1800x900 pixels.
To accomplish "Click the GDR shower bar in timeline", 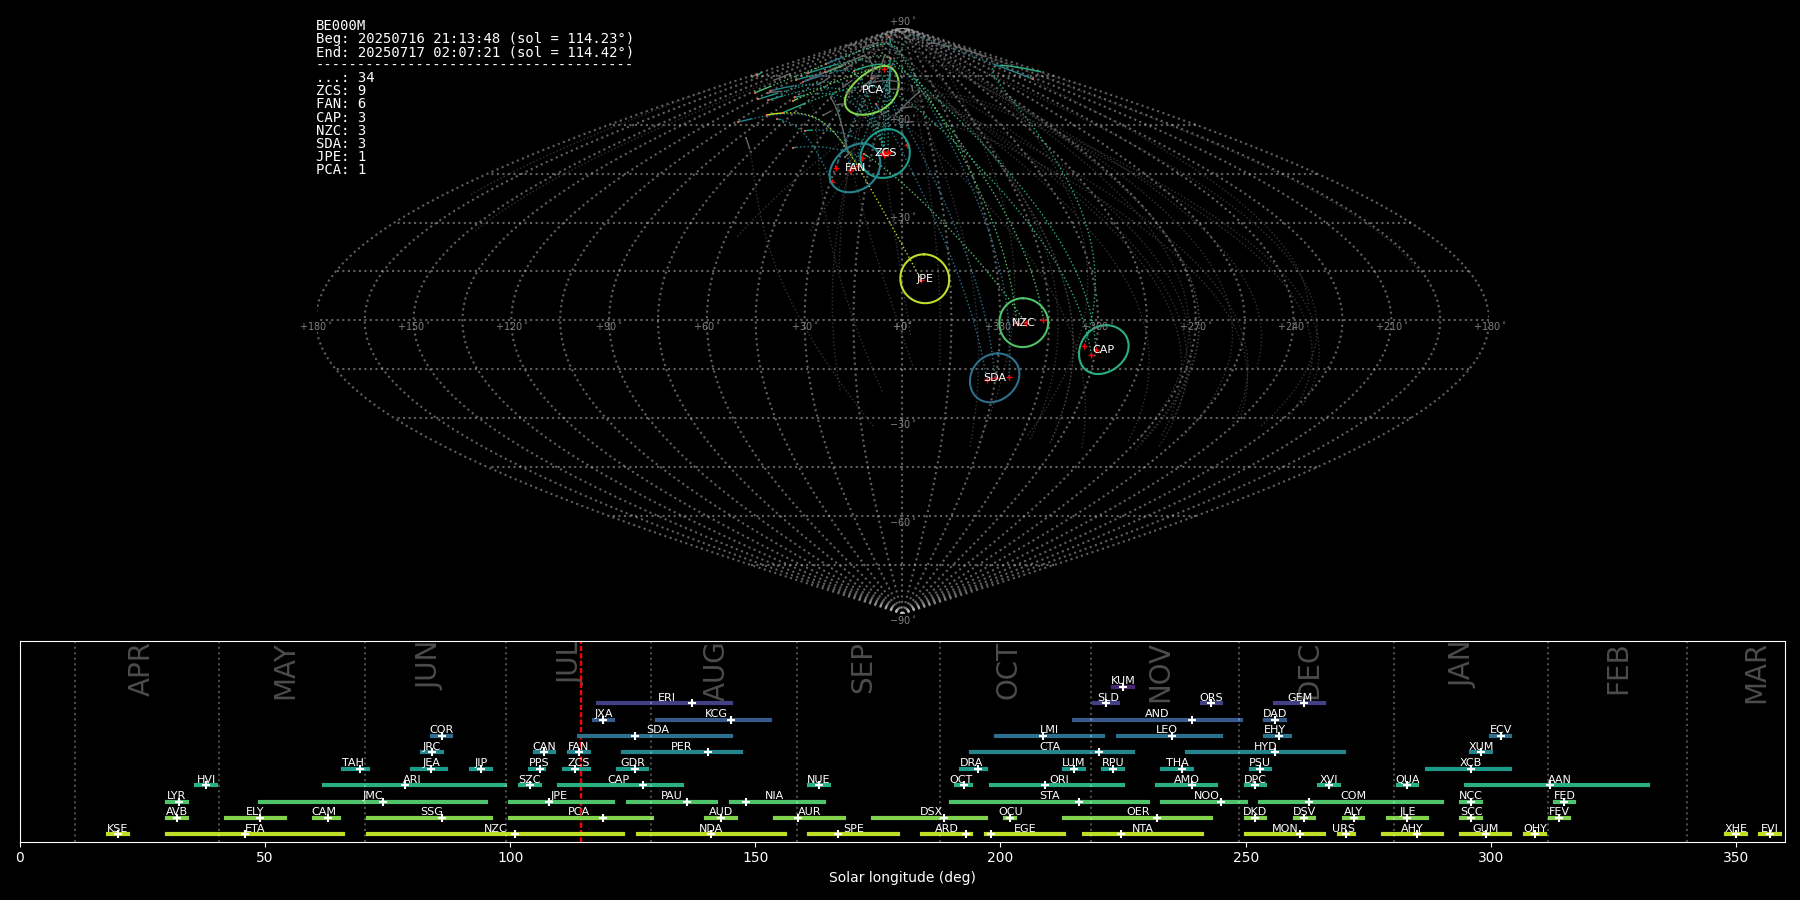I will [x=633, y=768].
